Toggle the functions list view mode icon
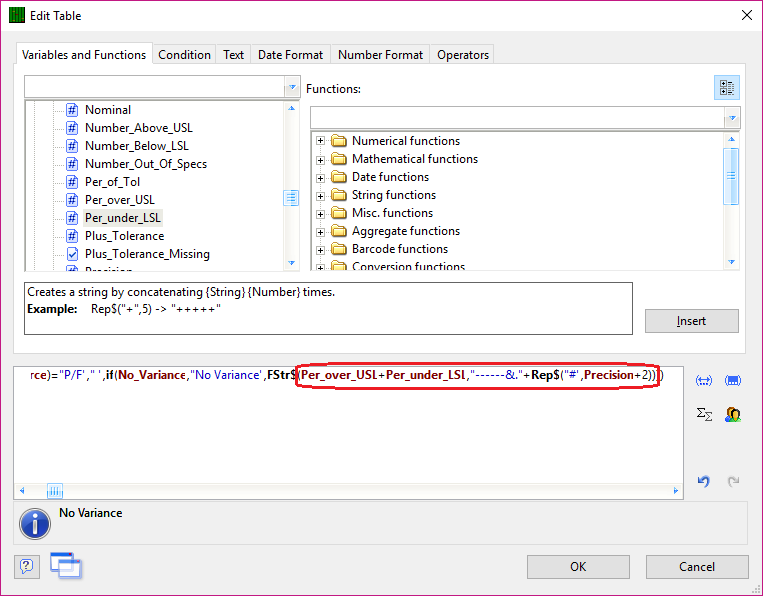The height and width of the screenshot is (596, 763). click(x=727, y=88)
